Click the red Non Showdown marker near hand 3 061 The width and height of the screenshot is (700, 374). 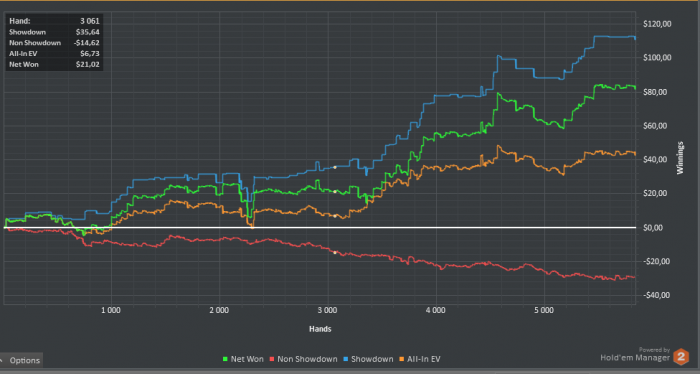335,253
